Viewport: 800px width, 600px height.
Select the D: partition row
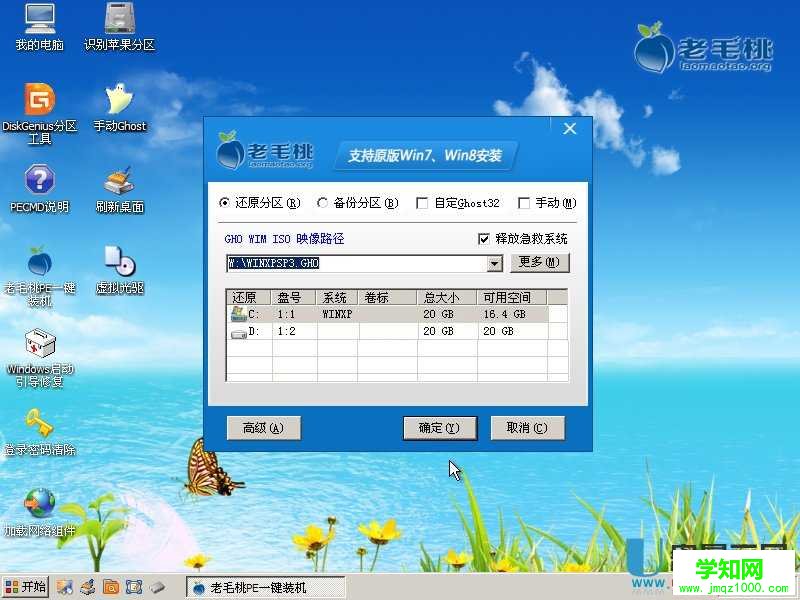[397, 332]
